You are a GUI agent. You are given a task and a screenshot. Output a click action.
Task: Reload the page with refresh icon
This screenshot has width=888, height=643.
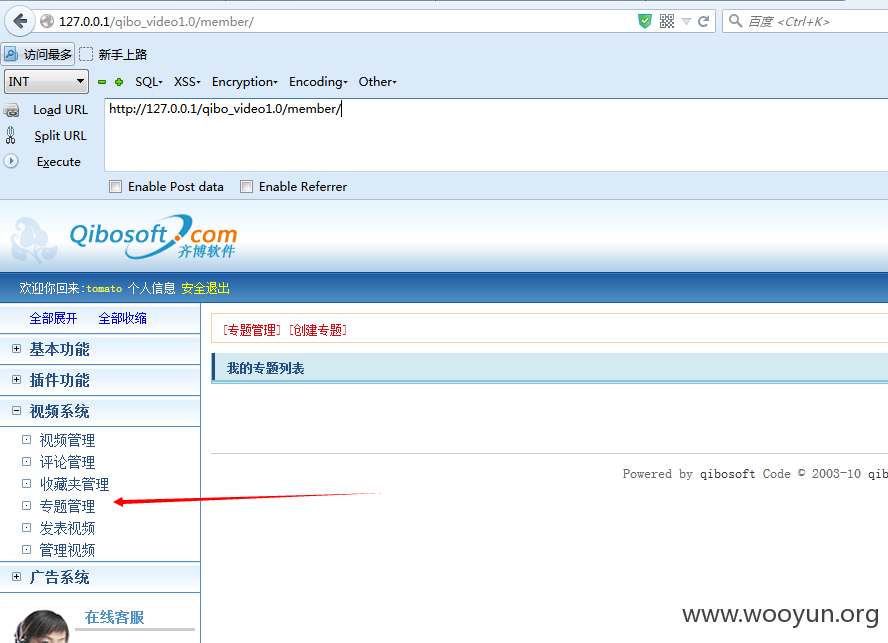click(704, 22)
